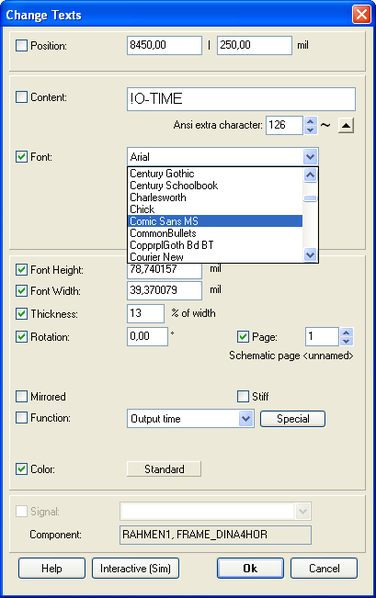Select CommonBullets font entry
Viewport: 376px width, 598px height.
(x=215, y=233)
